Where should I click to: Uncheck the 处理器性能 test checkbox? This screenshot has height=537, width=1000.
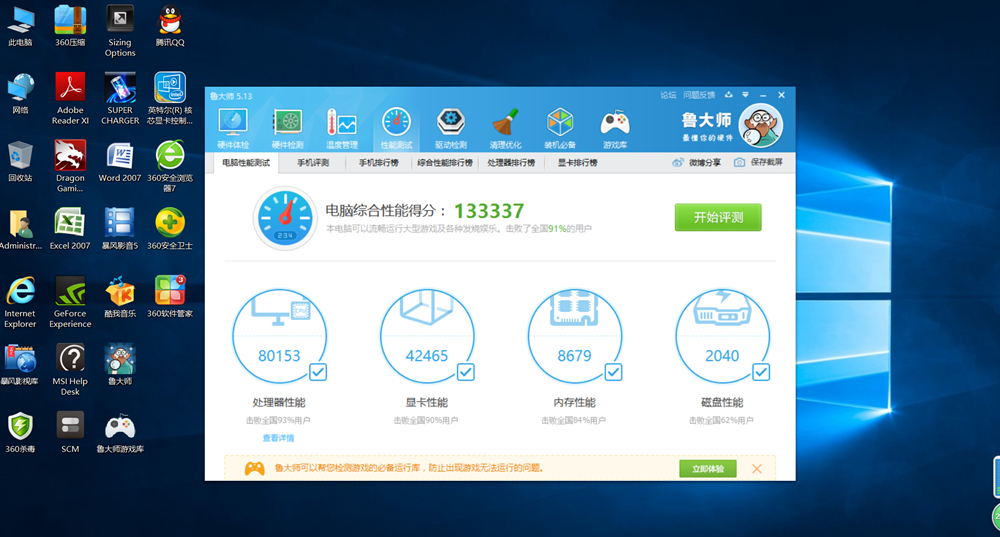pos(318,372)
